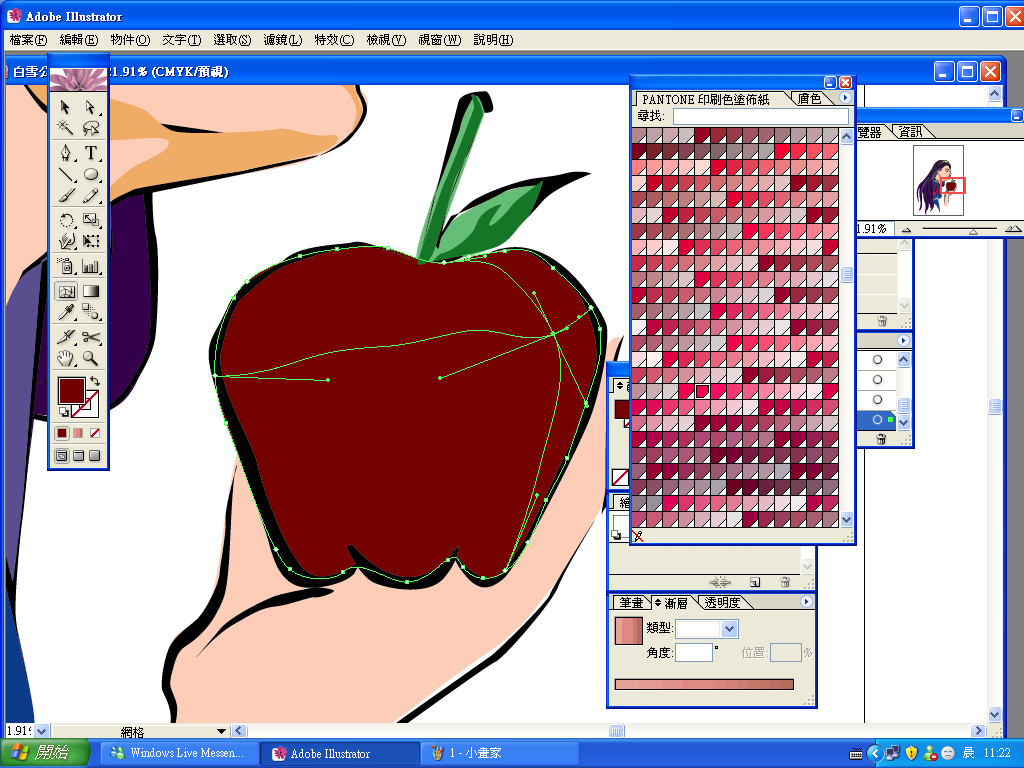Screen dimensions: 1024x768
Task: Choose the Slice tool
Action: pos(65,337)
